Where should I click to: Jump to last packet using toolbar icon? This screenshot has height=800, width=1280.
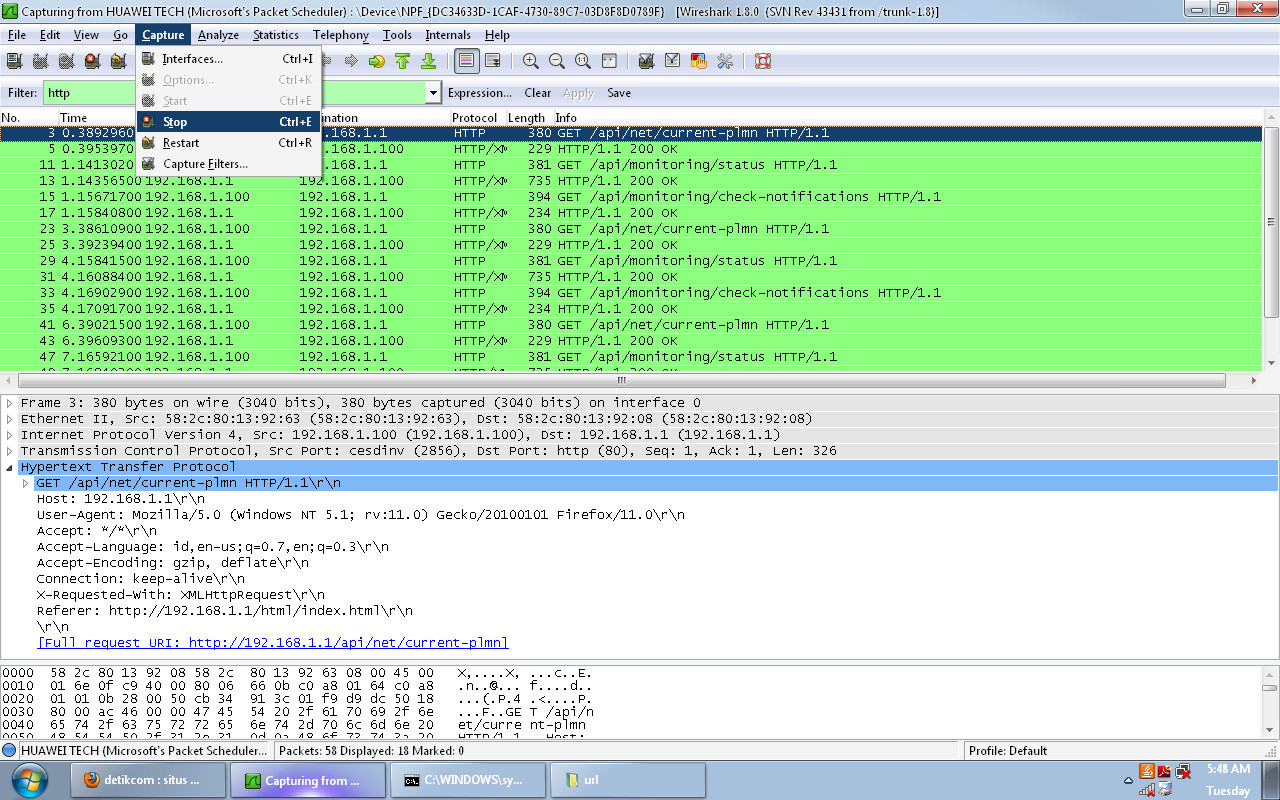coord(429,61)
